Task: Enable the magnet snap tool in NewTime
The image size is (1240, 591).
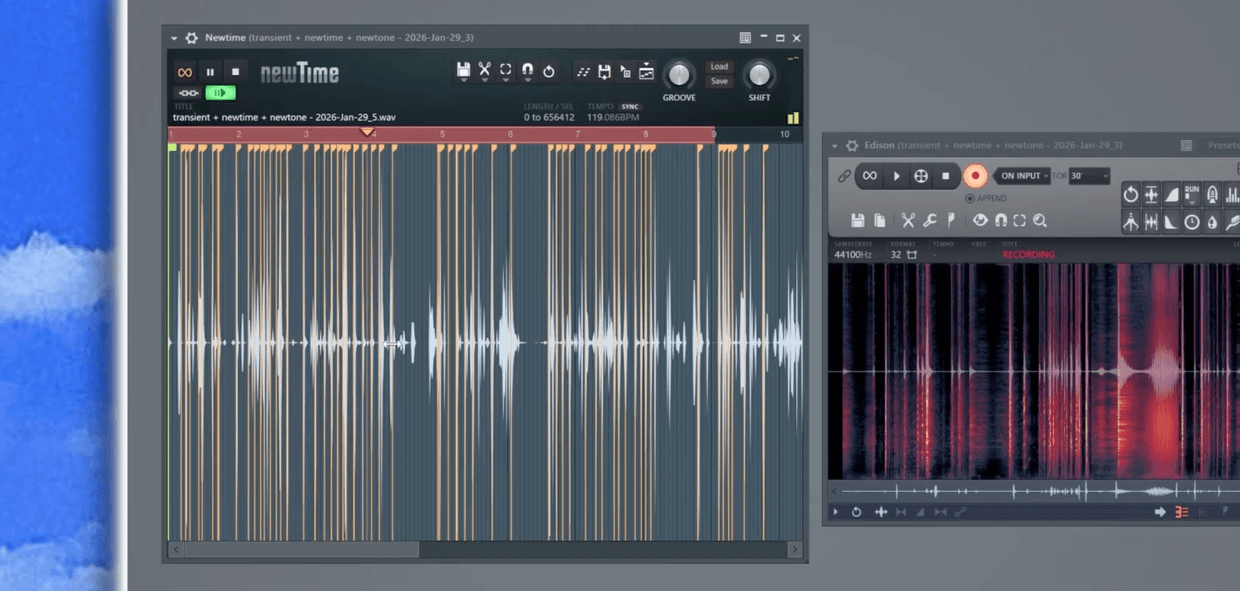Action: tap(527, 71)
